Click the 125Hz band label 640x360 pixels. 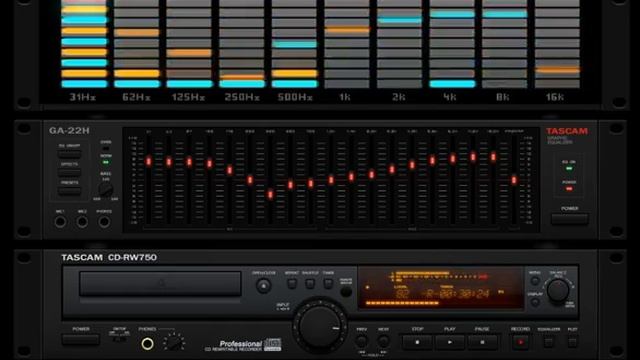[189, 97]
